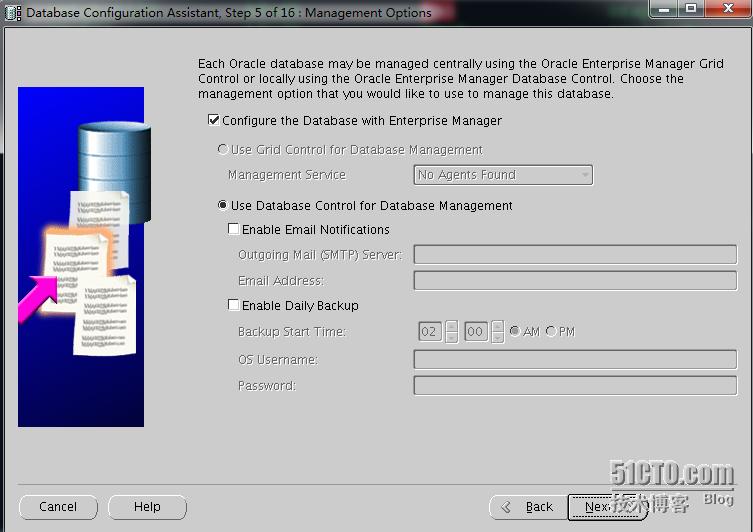
Task: Increase the backup start minute with up arrow
Action: tap(498, 326)
